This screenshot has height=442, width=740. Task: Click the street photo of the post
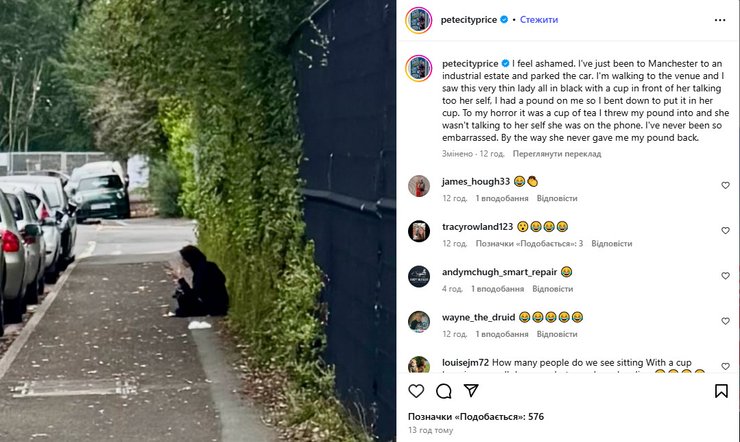coord(198,221)
